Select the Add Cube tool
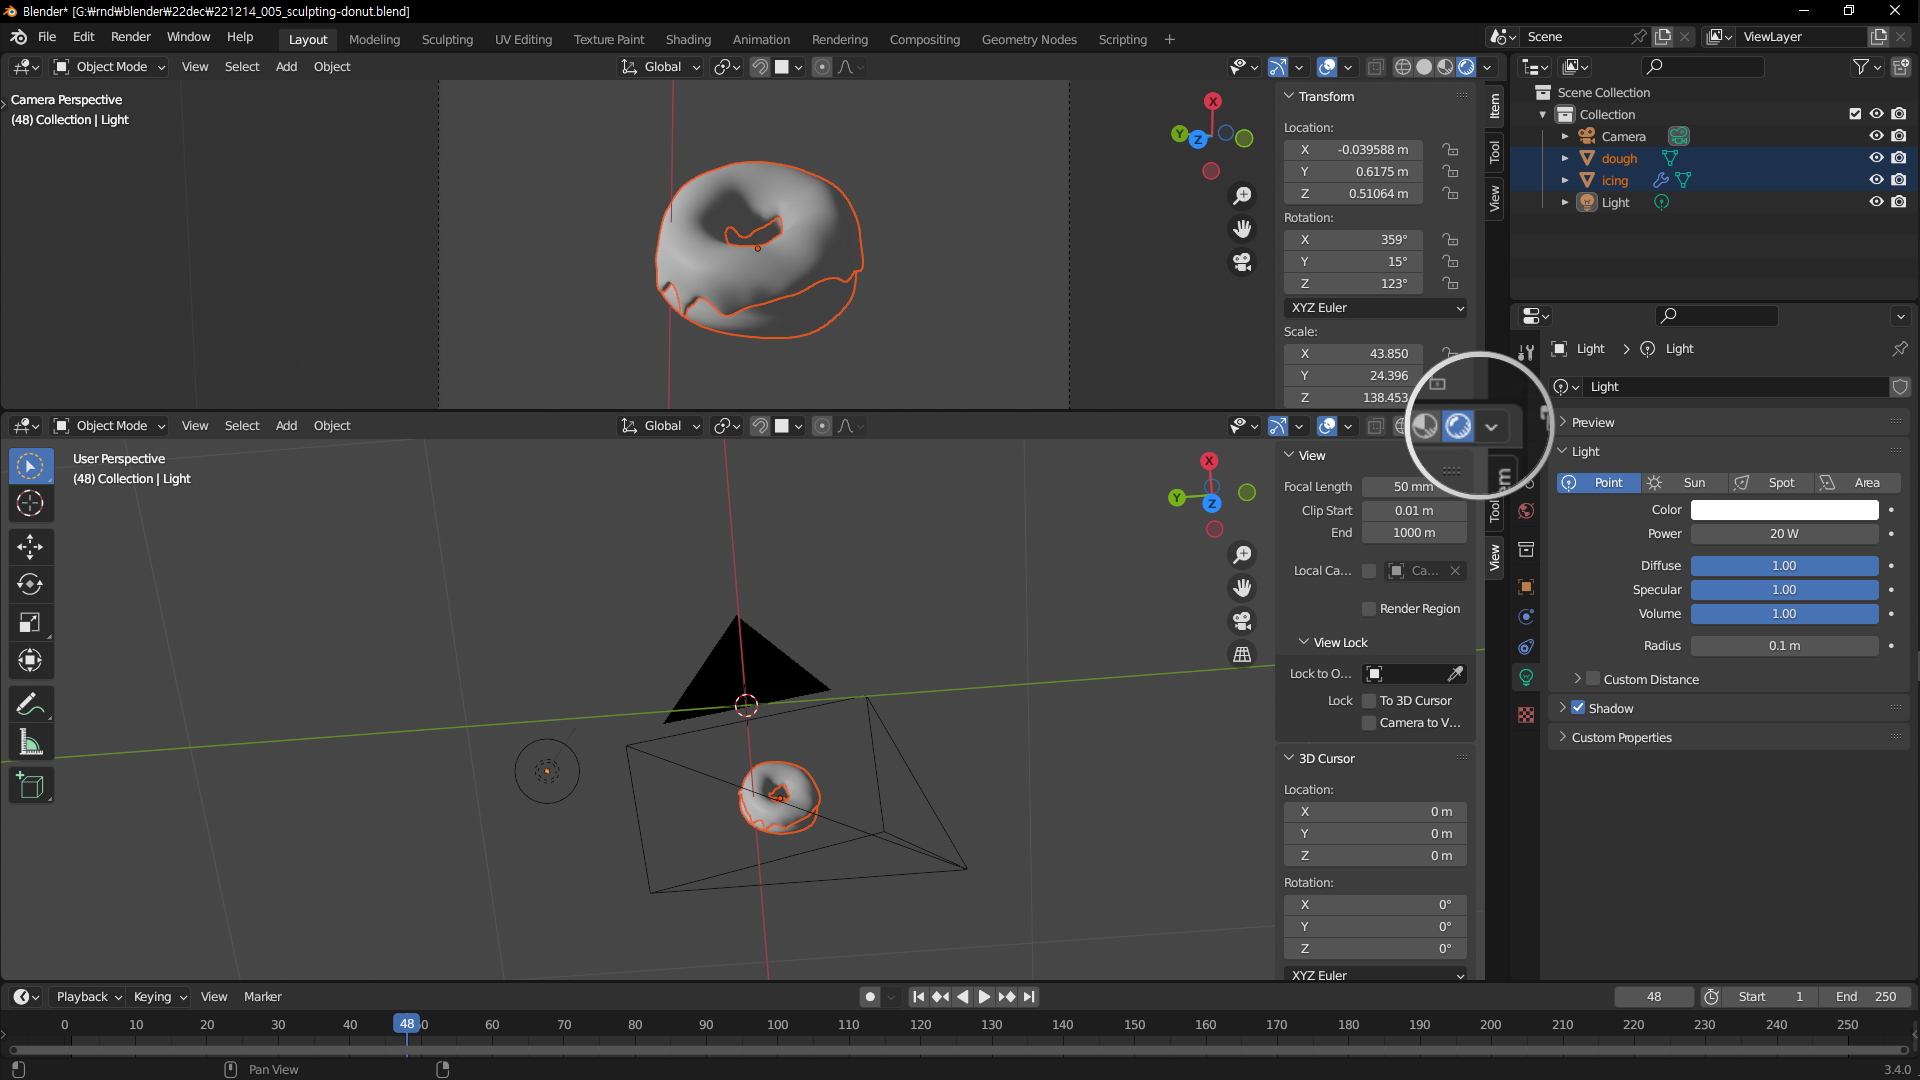Viewport: 1920px width, 1080px height. [30, 786]
